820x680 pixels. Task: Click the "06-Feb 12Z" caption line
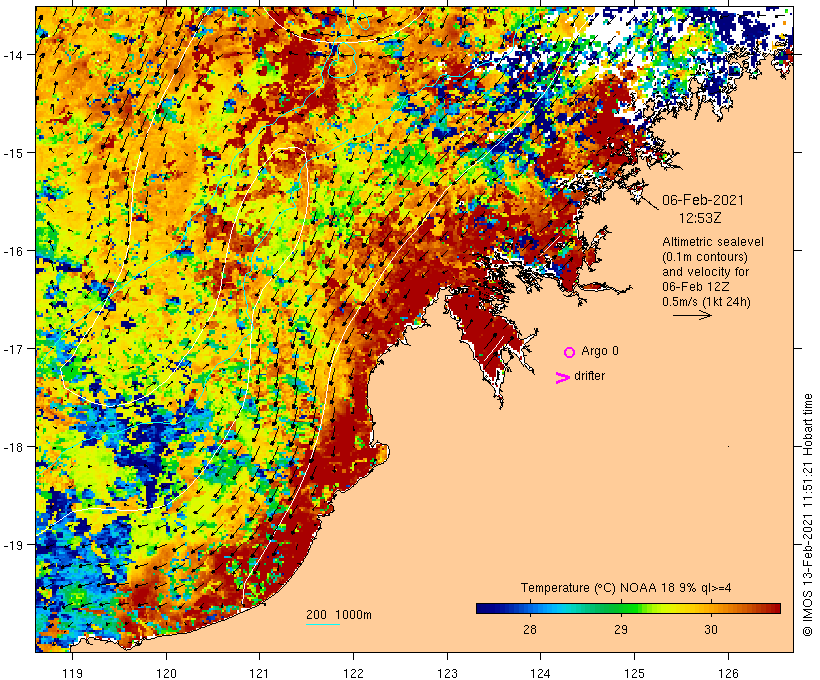click(x=696, y=287)
